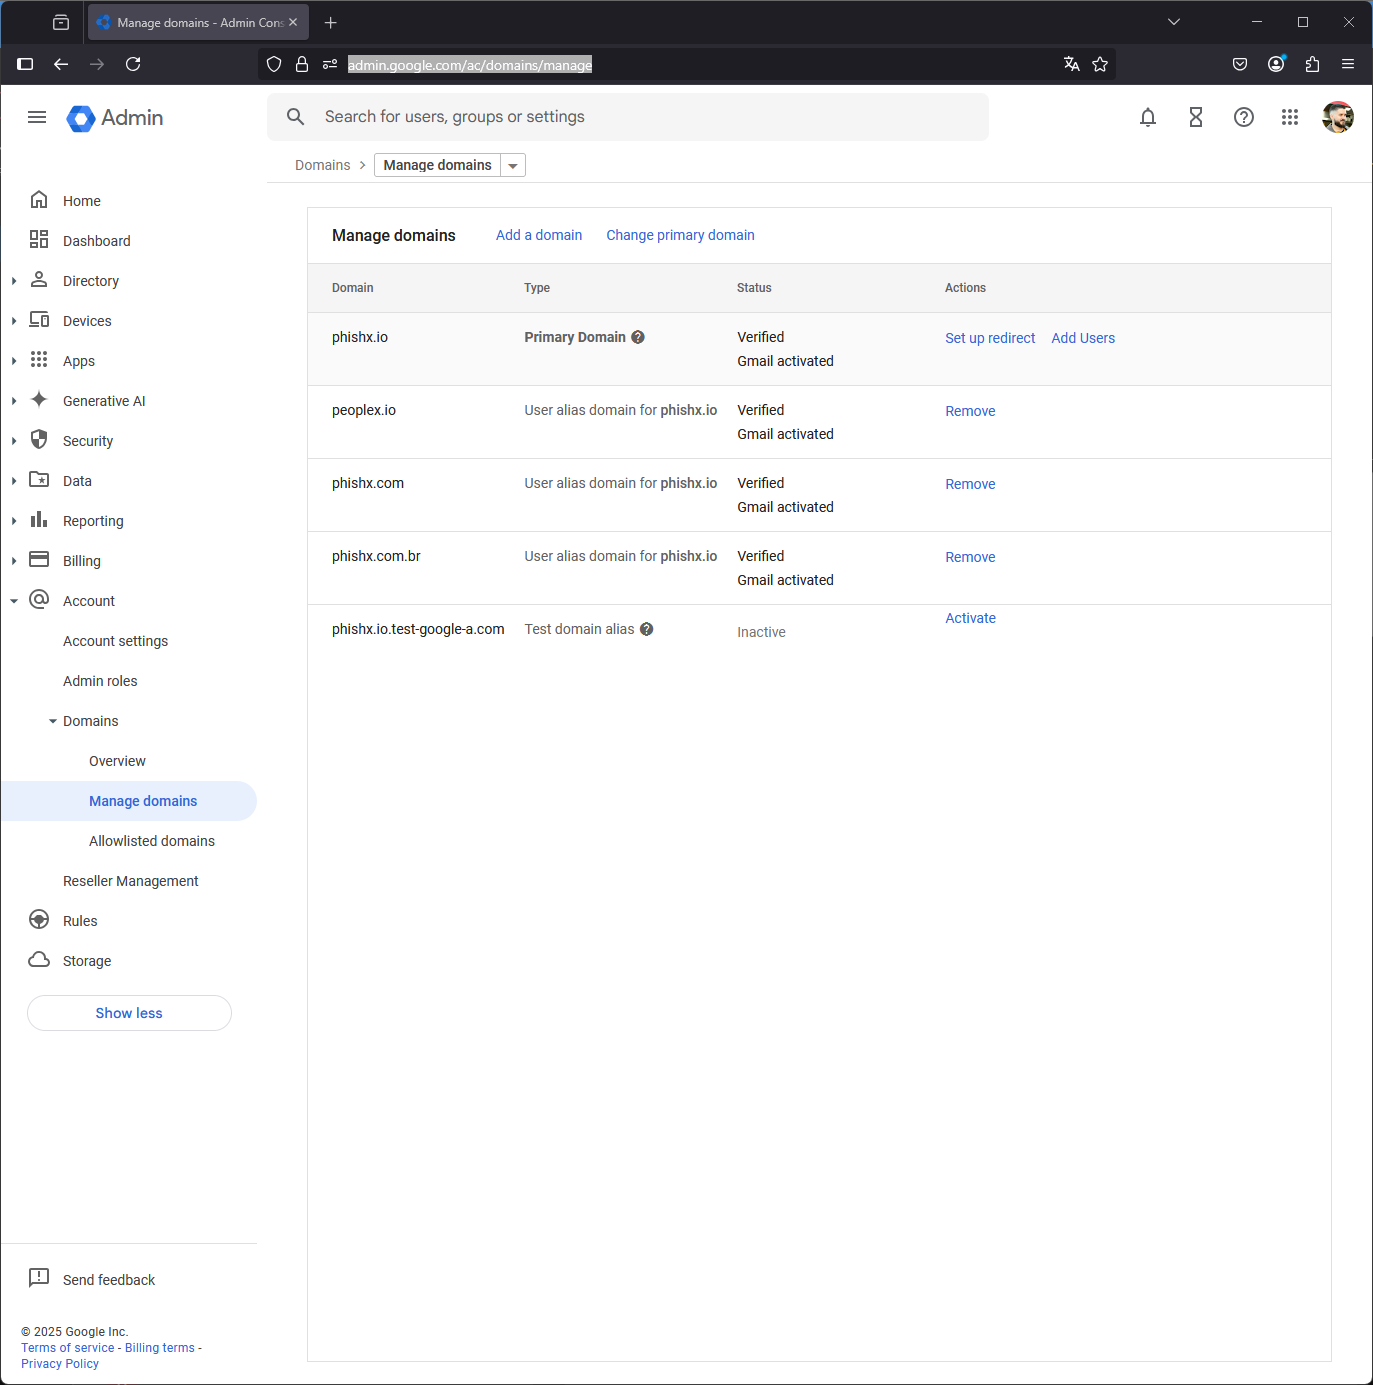Collapse the Domains submenu
Viewport: 1373px width, 1385px height.
(53, 721)
